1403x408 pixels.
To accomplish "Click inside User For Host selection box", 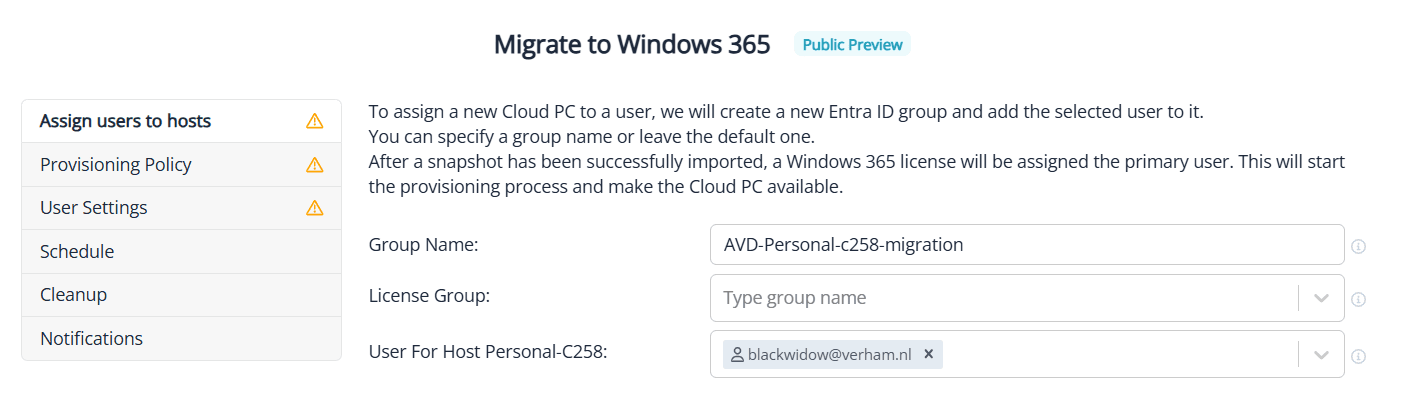I will 1116,355.
